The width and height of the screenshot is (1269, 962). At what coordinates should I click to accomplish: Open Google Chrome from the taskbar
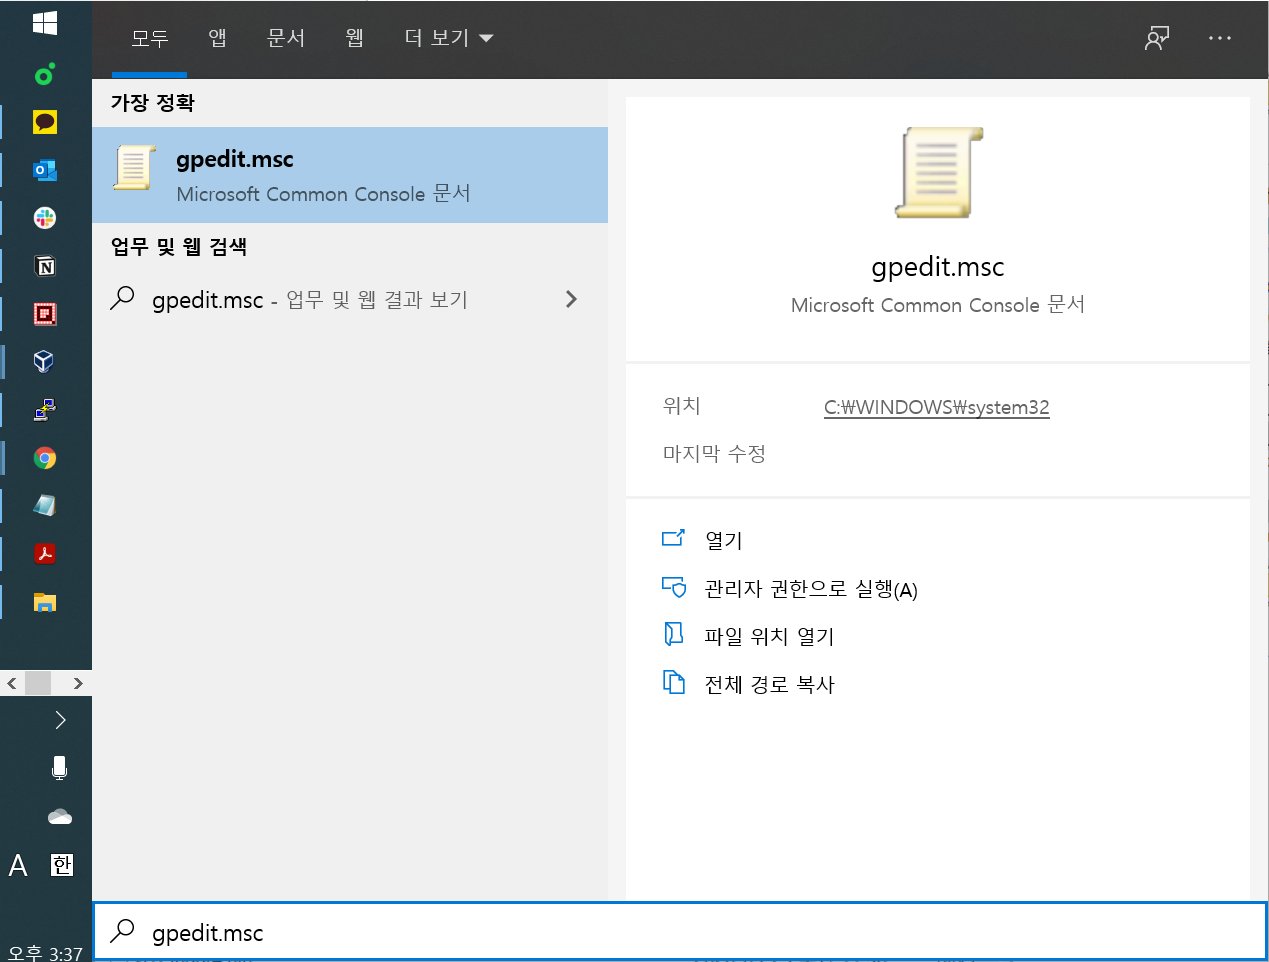pyautogui.click(x=45, y=458)
